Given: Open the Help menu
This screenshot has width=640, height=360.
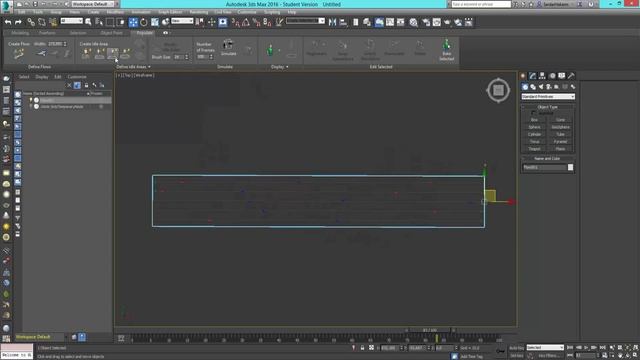Looking at the screenshot, I should click(292, 12).
